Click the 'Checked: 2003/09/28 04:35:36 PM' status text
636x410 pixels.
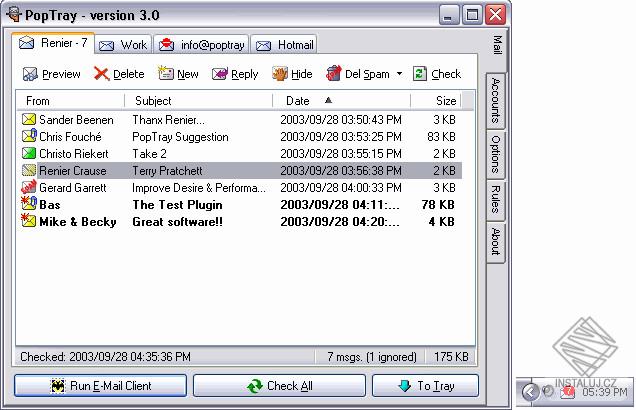105,357
